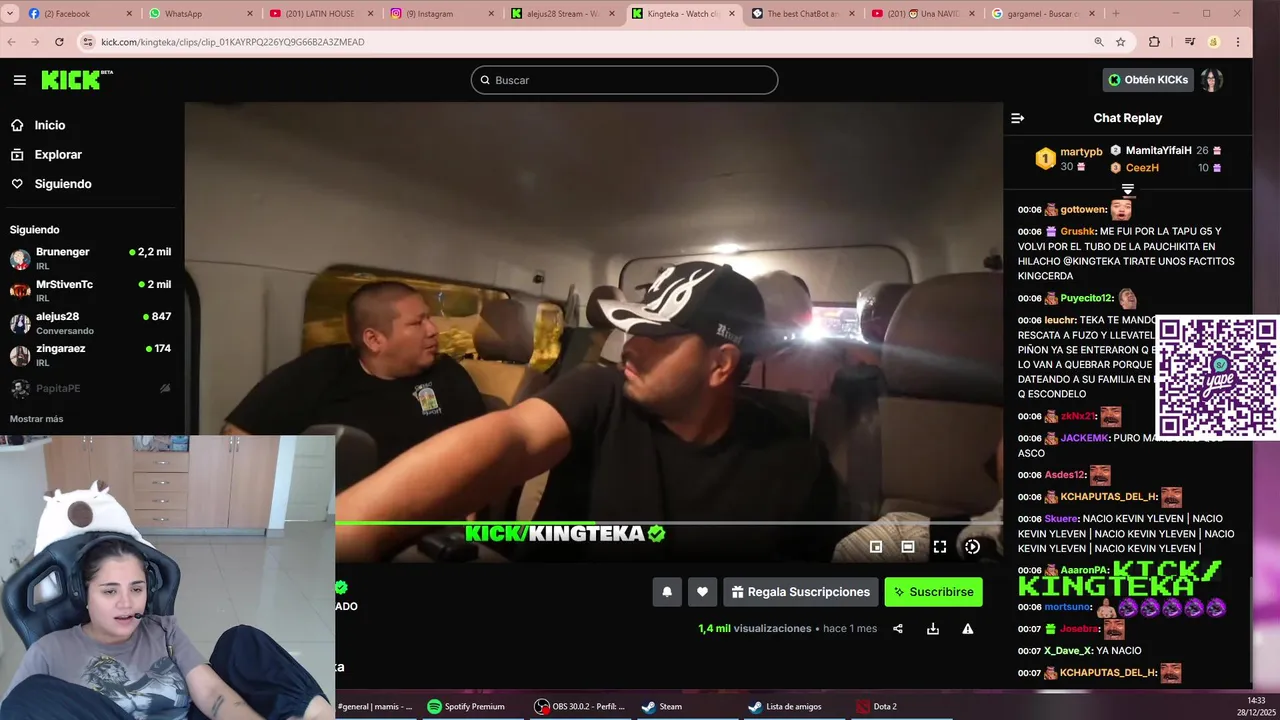Open the Kick hamburger sidebar menu
This screenshot has width=1280, height=720.
[19, 80]
